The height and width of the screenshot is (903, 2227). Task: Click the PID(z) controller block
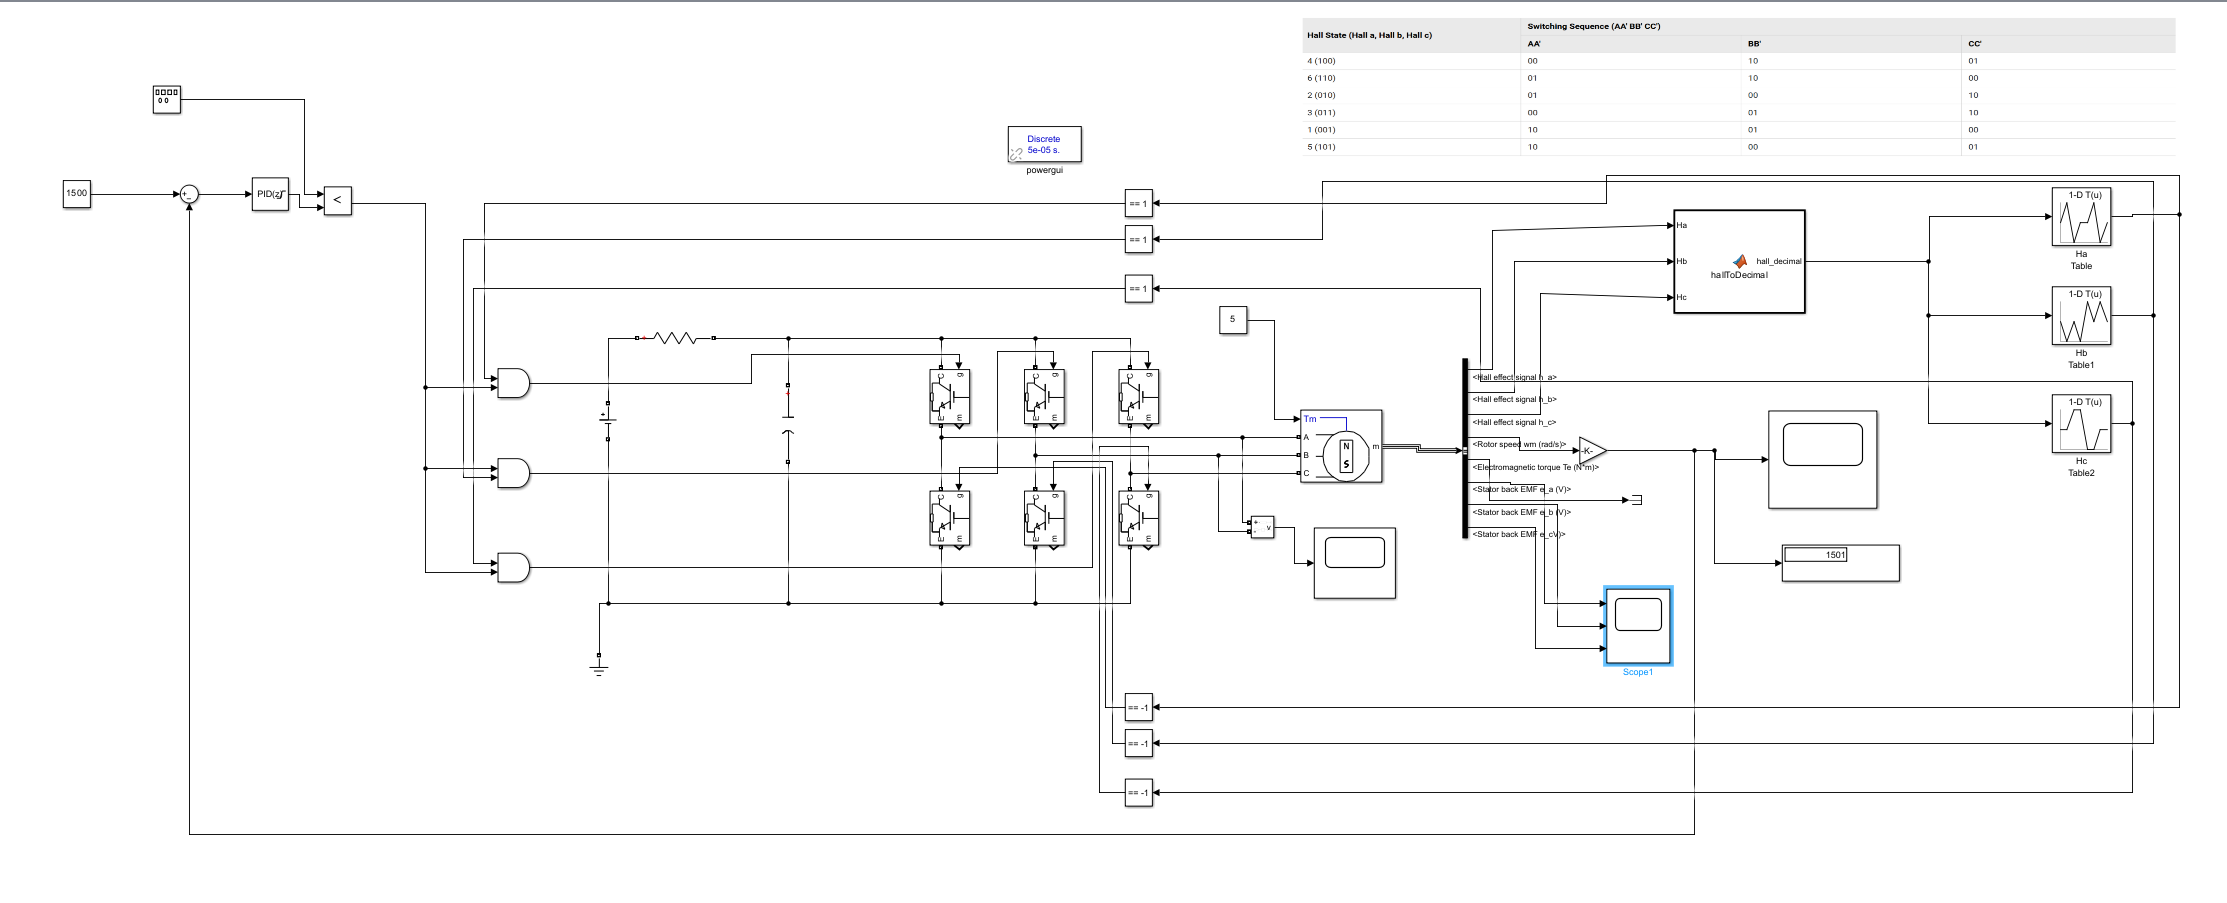tap(270, 194)
